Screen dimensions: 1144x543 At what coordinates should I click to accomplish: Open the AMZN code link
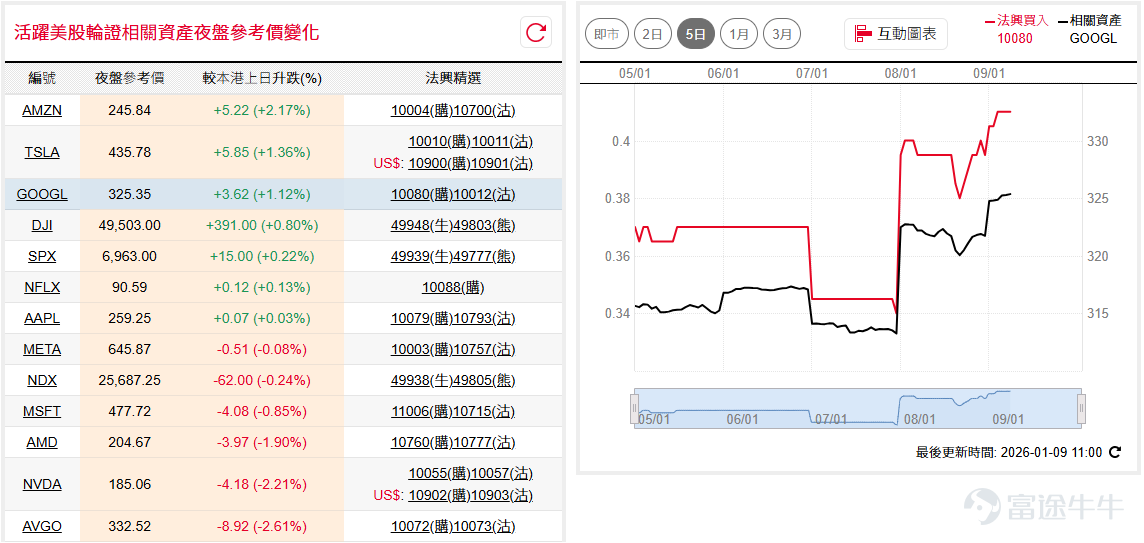42,110
